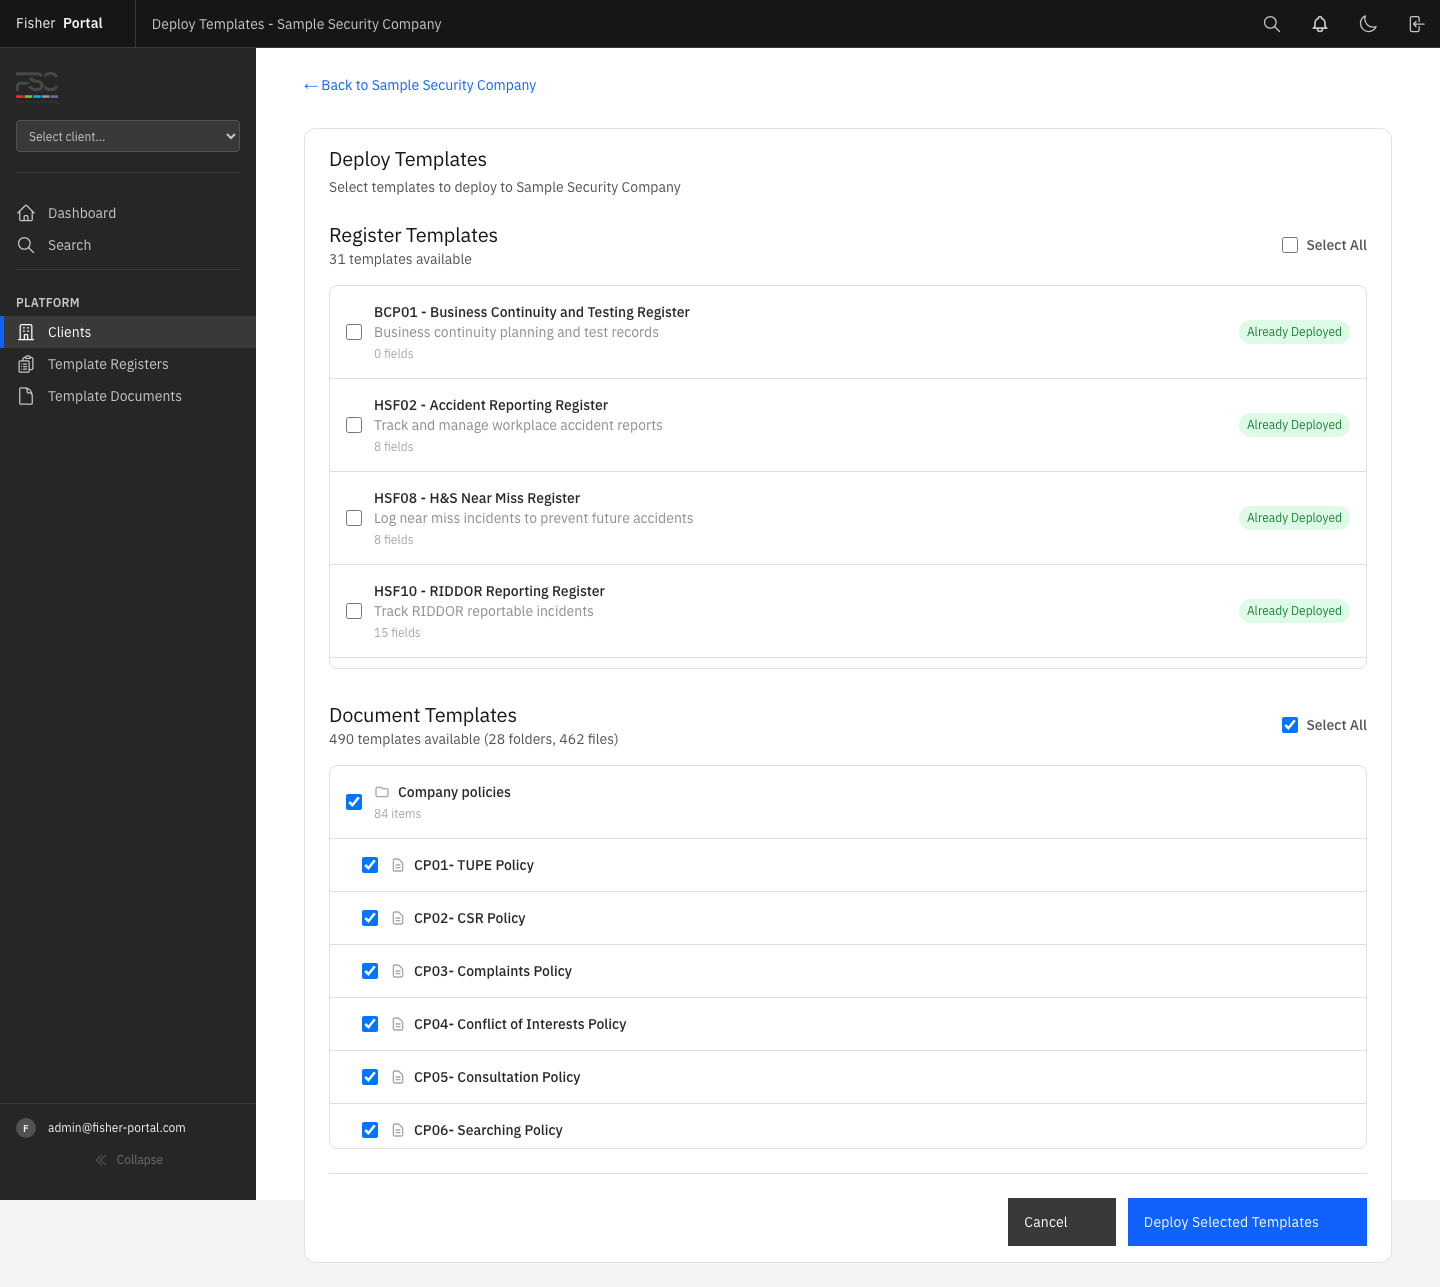Open the notifications bell icon
Viewport: 1440px width, 1287px height.
[1319, 23]
